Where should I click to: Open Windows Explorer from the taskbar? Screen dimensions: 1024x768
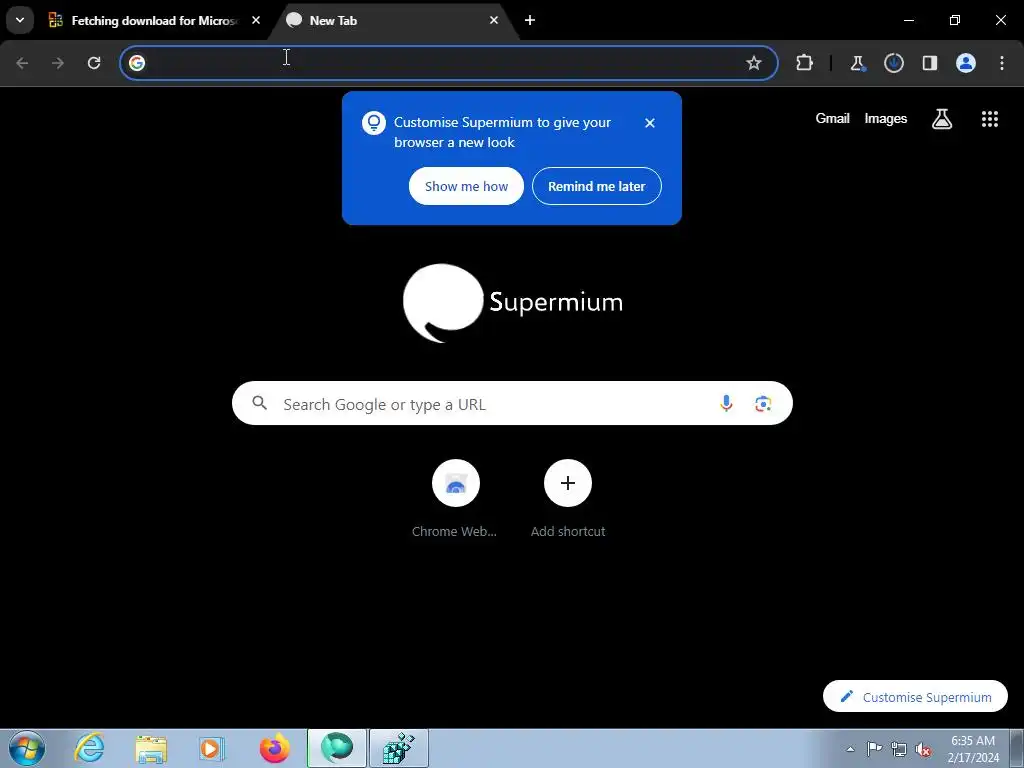click(151, 748)
